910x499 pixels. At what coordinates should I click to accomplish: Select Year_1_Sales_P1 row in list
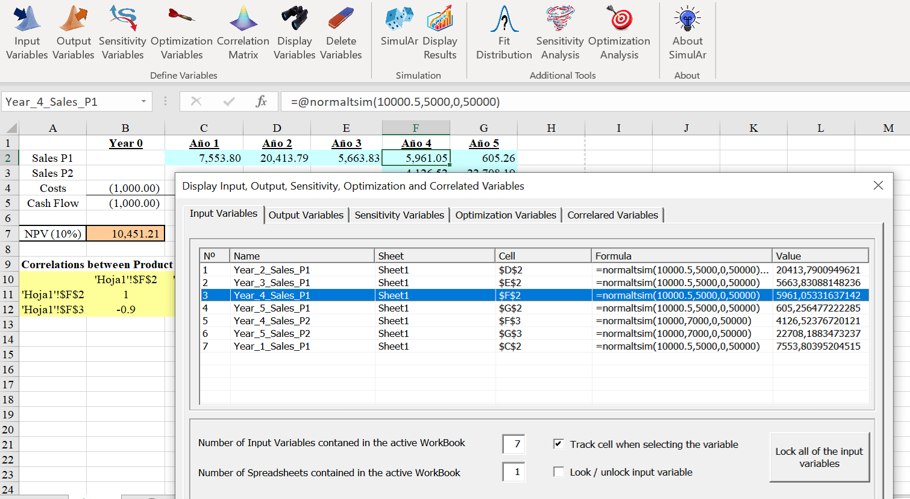[x=535, y=346]
